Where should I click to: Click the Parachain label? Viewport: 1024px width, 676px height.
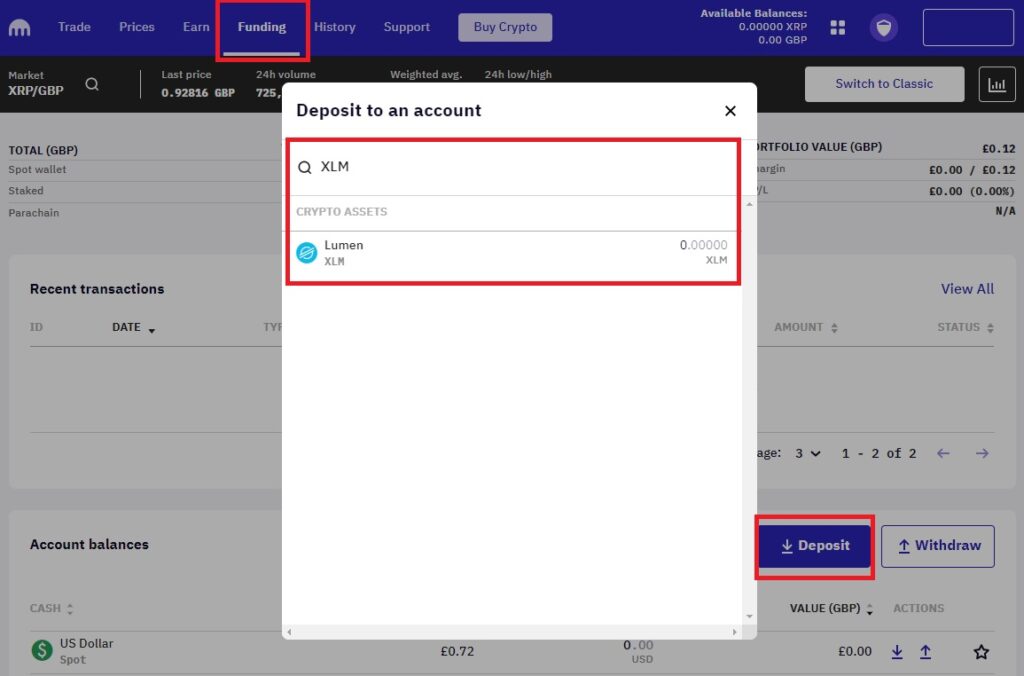pyautogui.click(x=33, y=213)
